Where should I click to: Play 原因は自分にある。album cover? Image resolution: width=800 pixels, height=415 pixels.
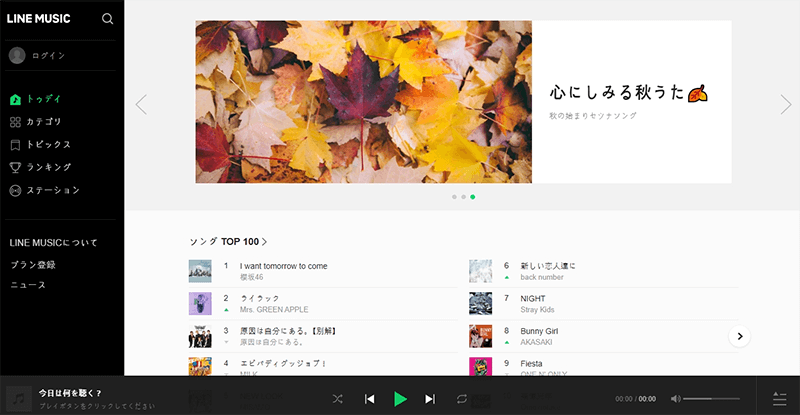pos(200,336)
